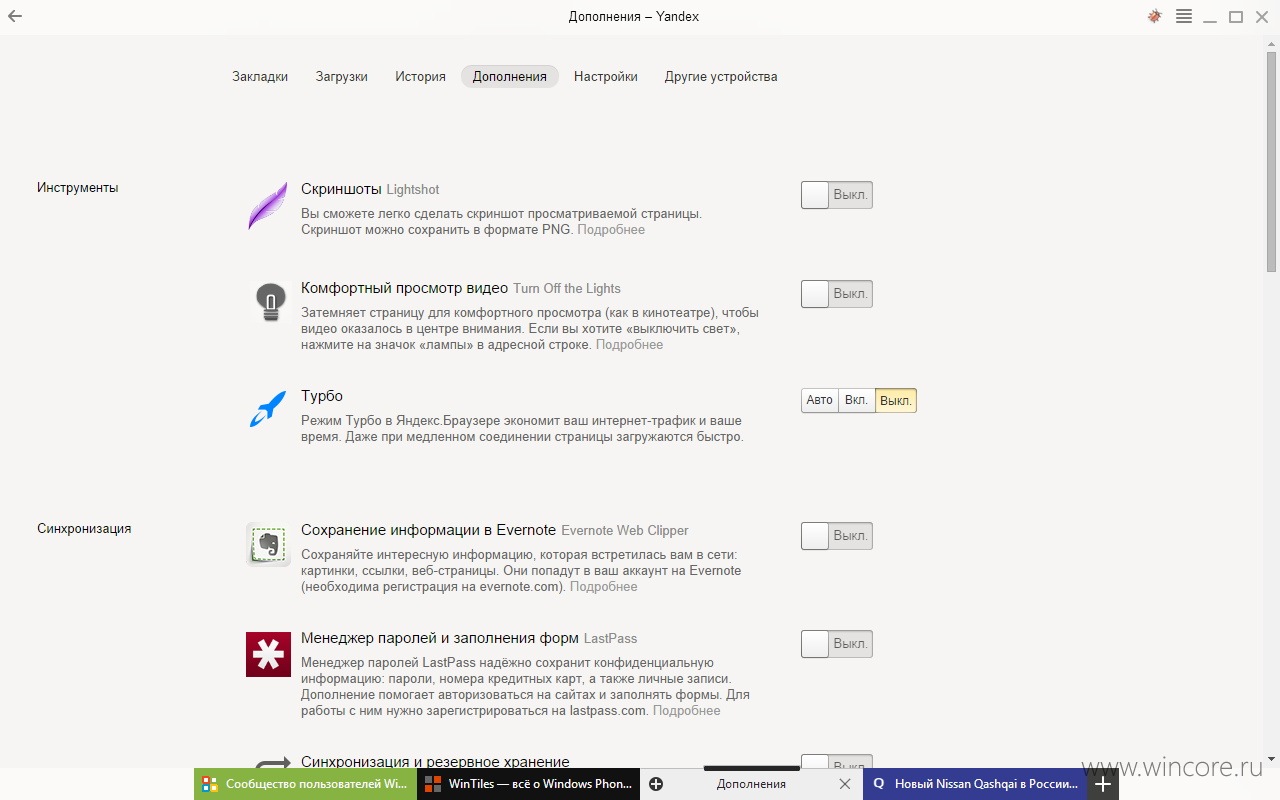Screen dimensions: 1280x800
Task: Open Подробнее link for LastPass
Action: 686,711
